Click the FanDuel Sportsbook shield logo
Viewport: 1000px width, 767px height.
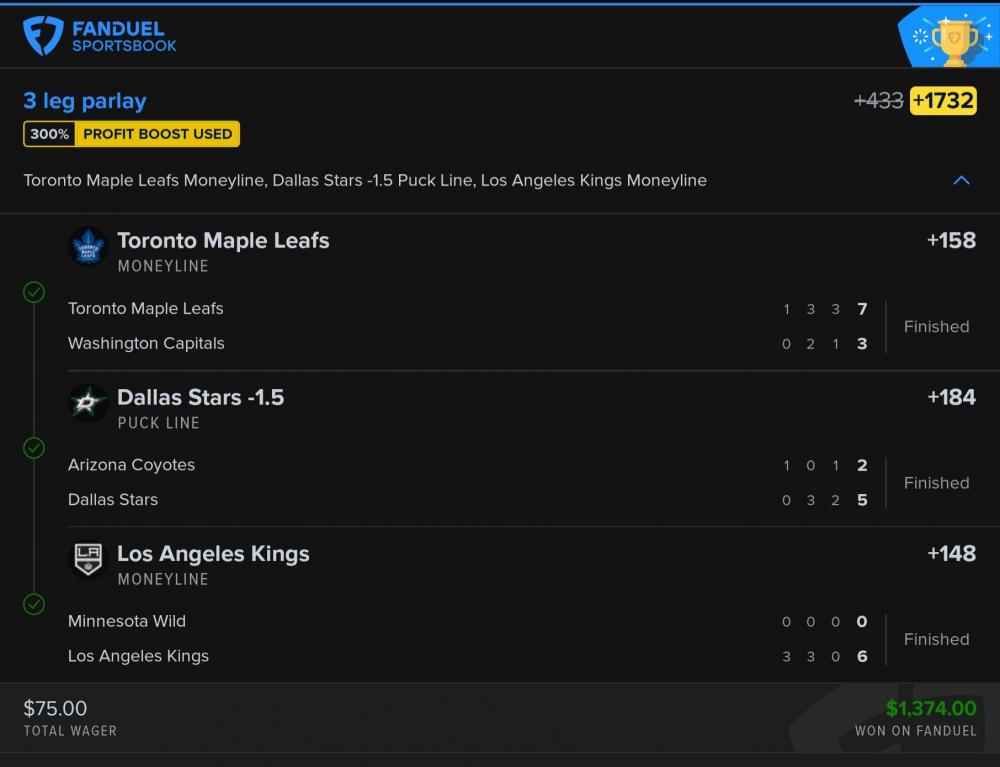[43, 35]
